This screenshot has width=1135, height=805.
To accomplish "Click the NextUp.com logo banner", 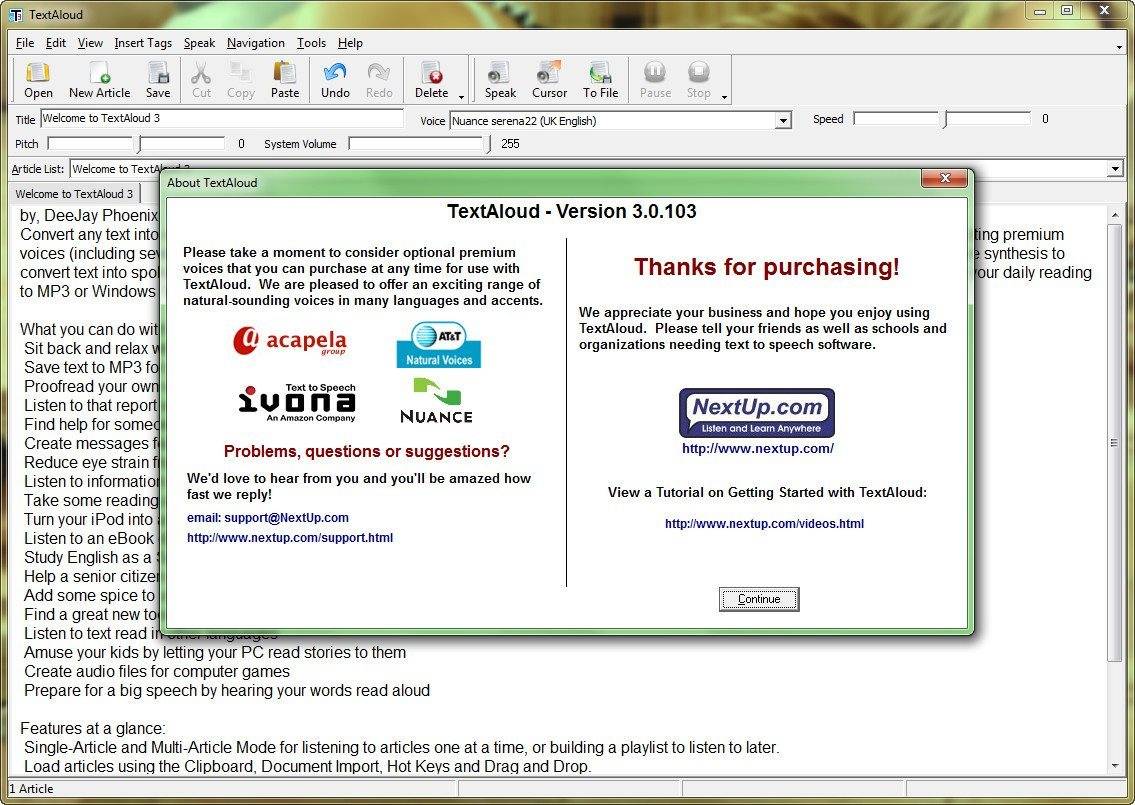I will coord(756,413).
